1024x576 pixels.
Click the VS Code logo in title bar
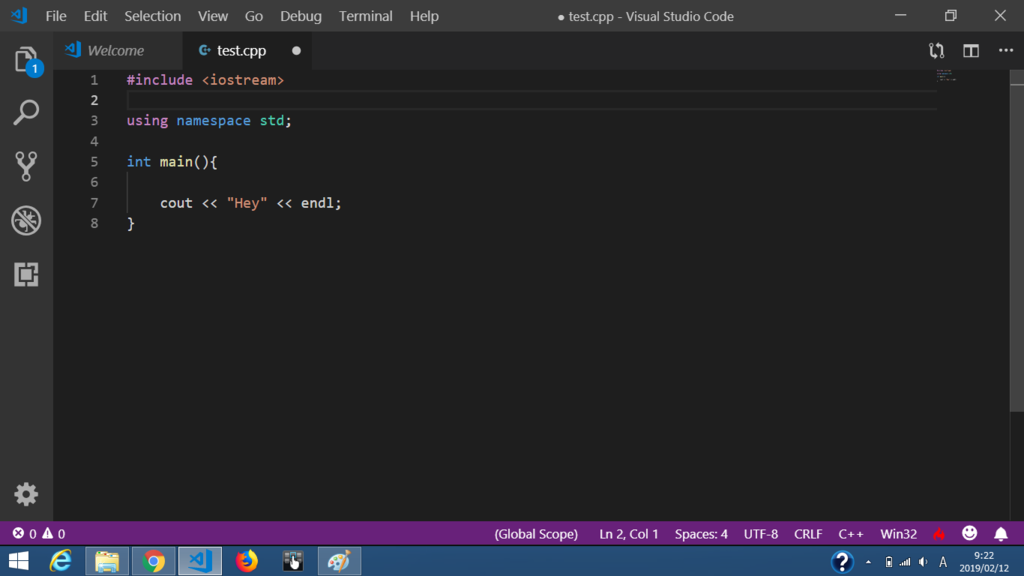19,15
